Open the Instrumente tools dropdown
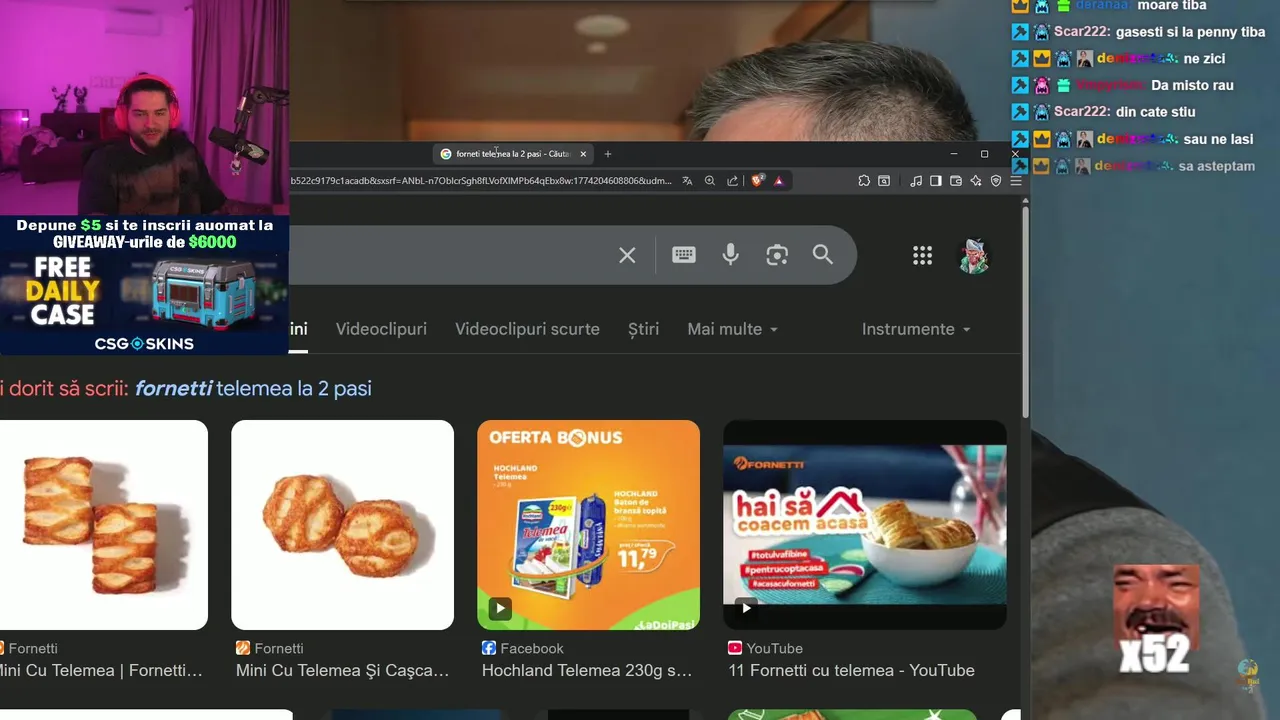This screenshot has width=1280, height=720. [x=916, y=329]
